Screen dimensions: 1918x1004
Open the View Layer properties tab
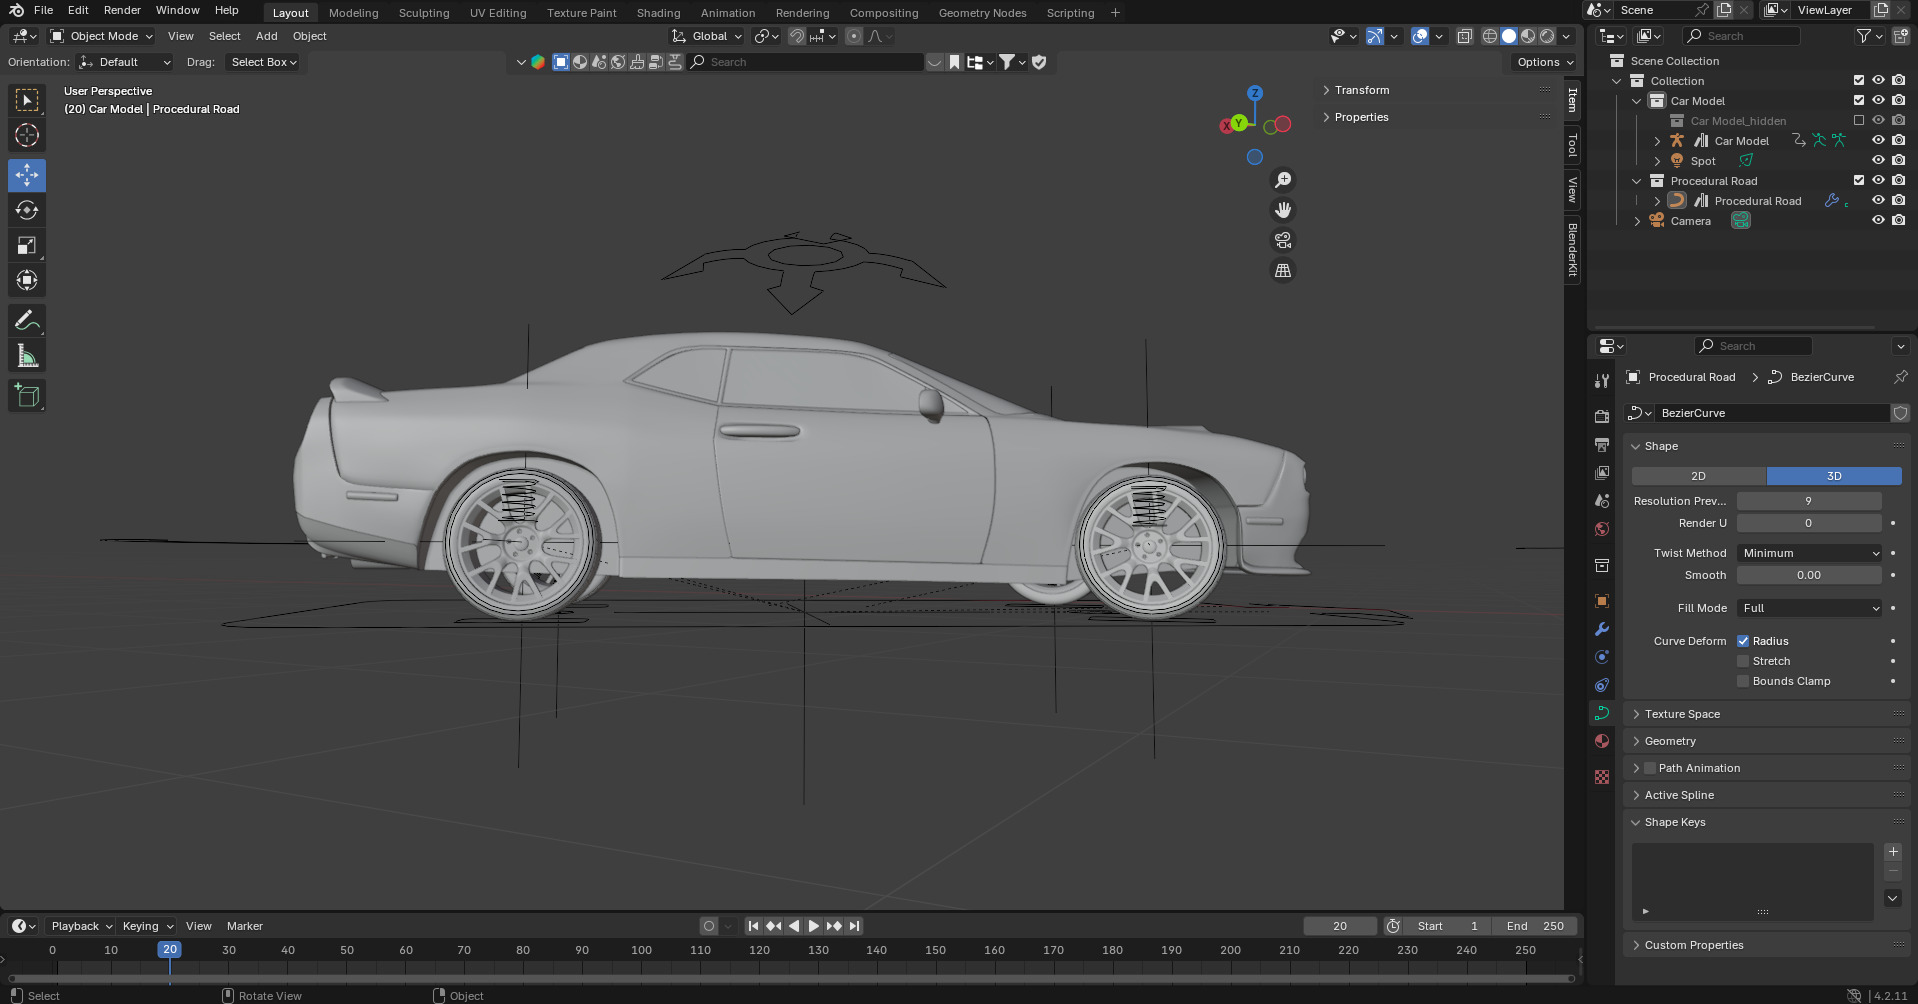1602,472
